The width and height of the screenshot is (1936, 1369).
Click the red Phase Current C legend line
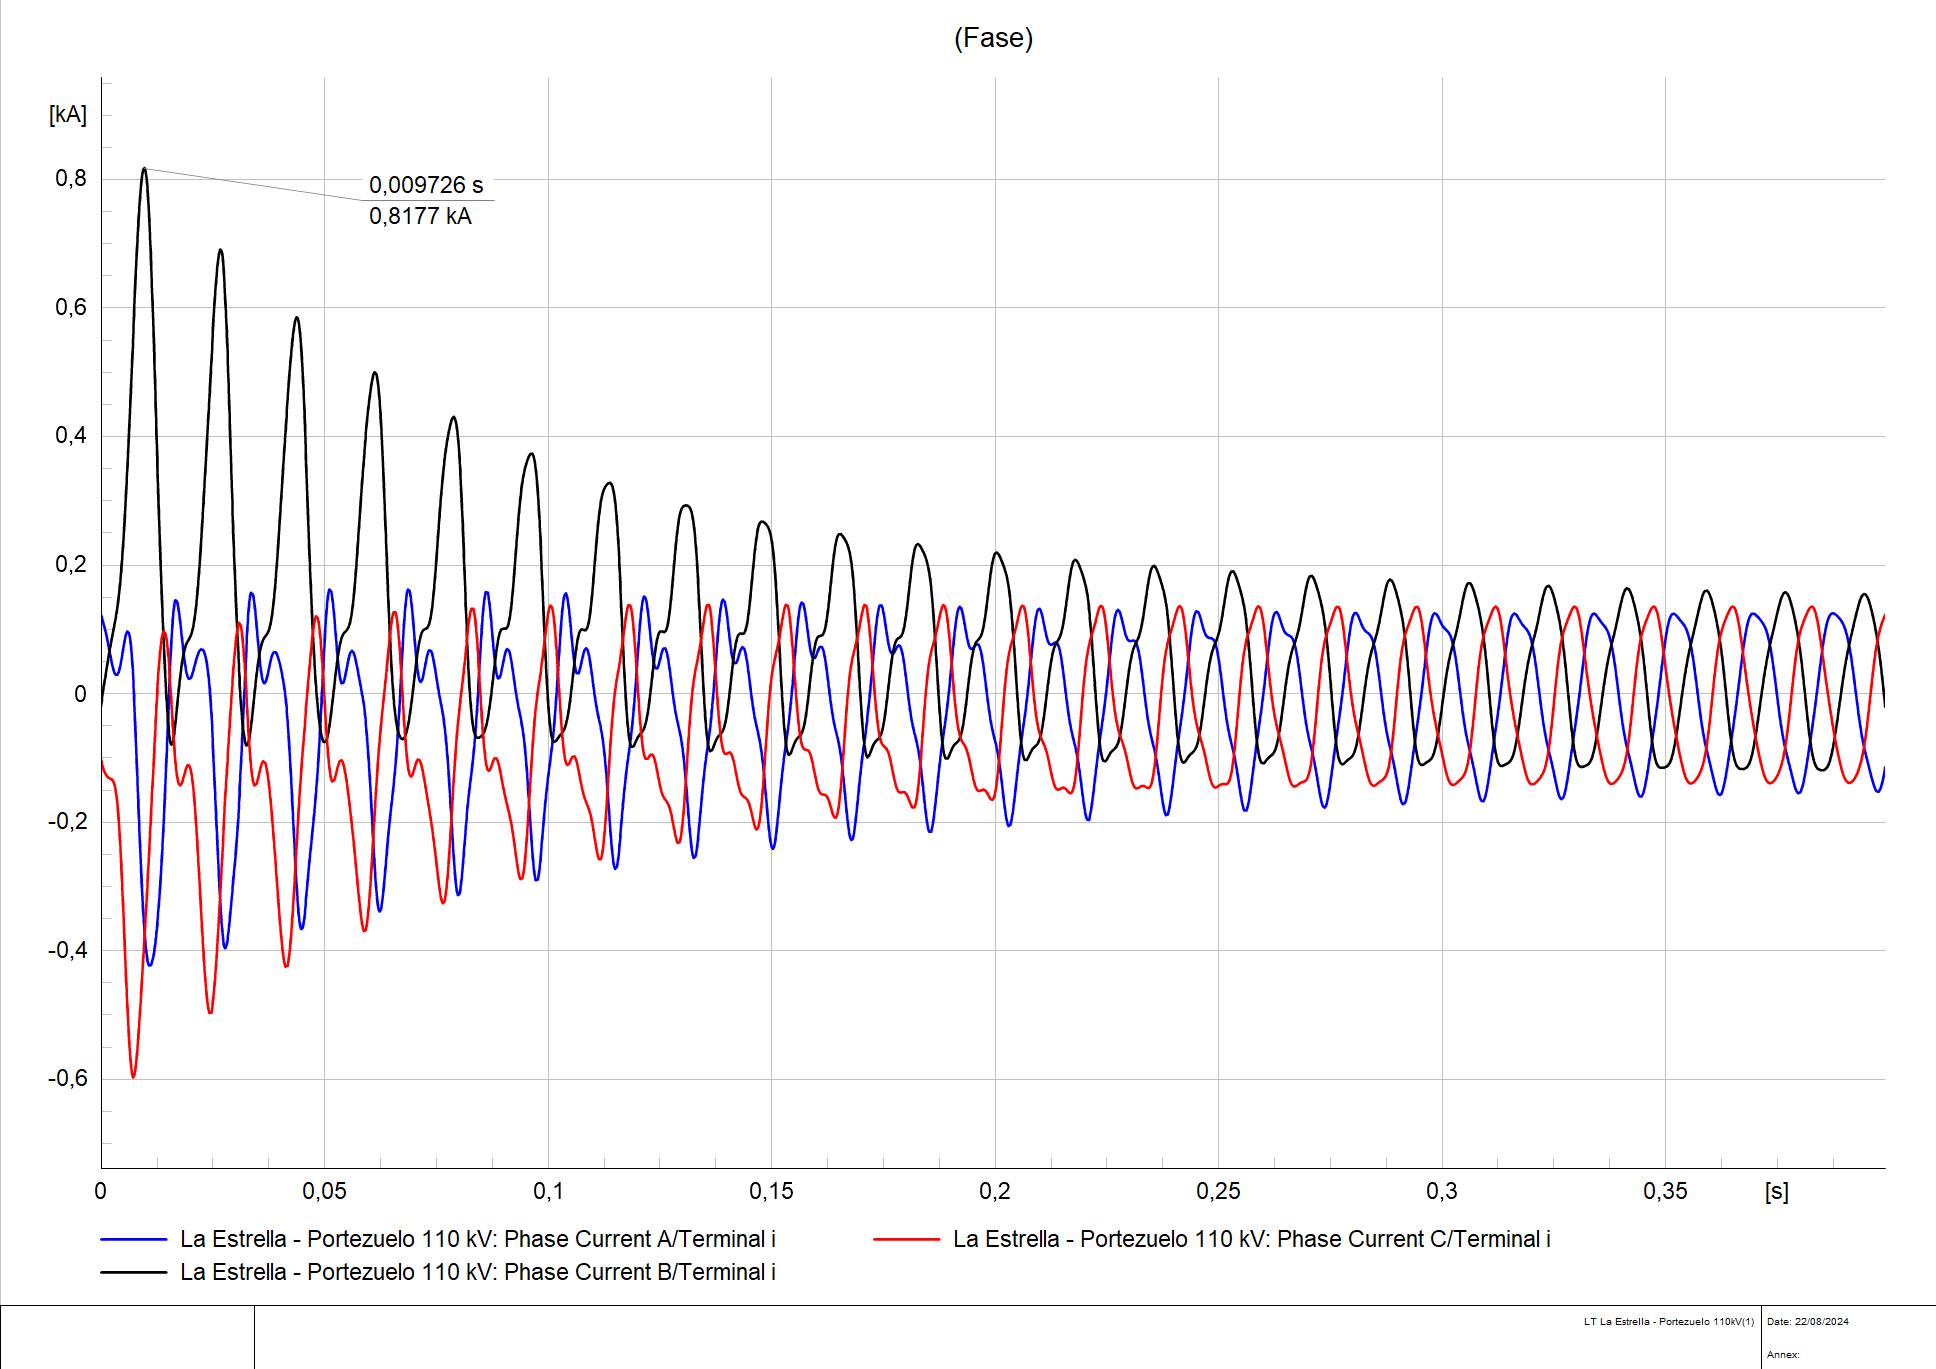[906, 1240]
